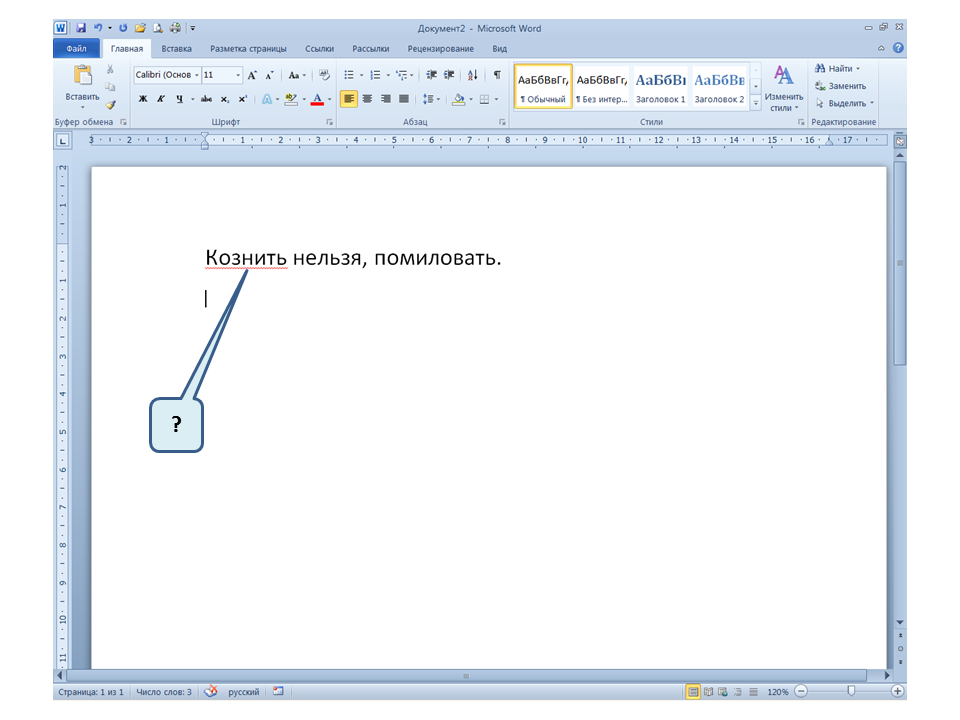Click the Заменить (Replace) button
The width and height of the screenshot is (960, 720).
coord(840,86)
